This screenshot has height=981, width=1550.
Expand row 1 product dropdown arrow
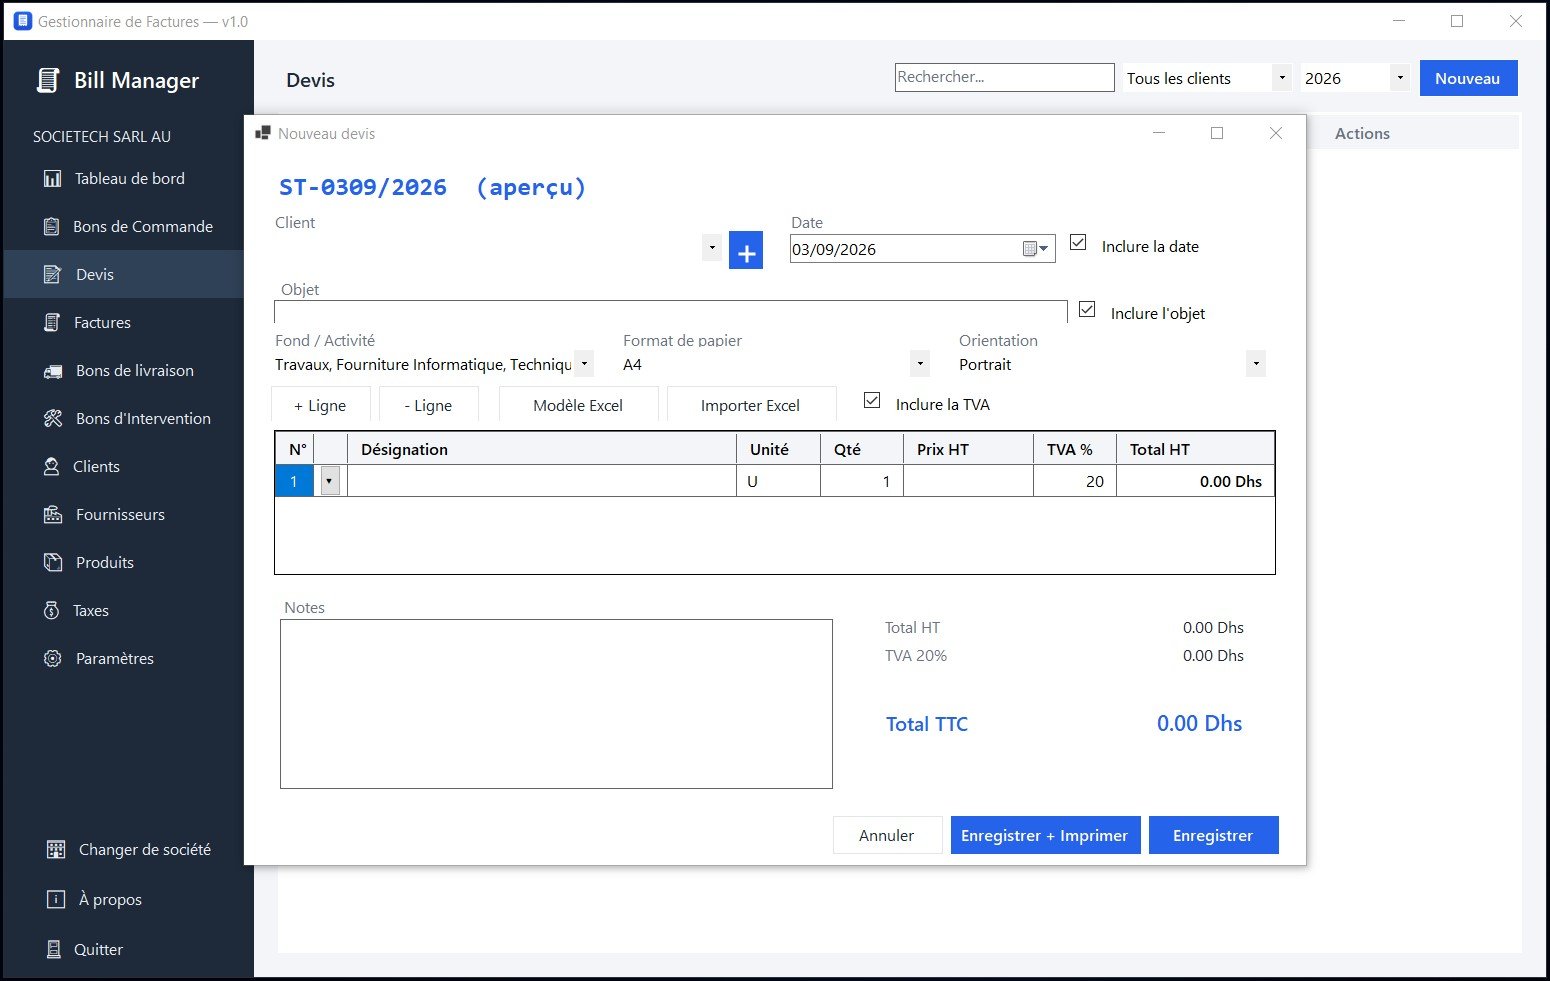coord(329,481)
